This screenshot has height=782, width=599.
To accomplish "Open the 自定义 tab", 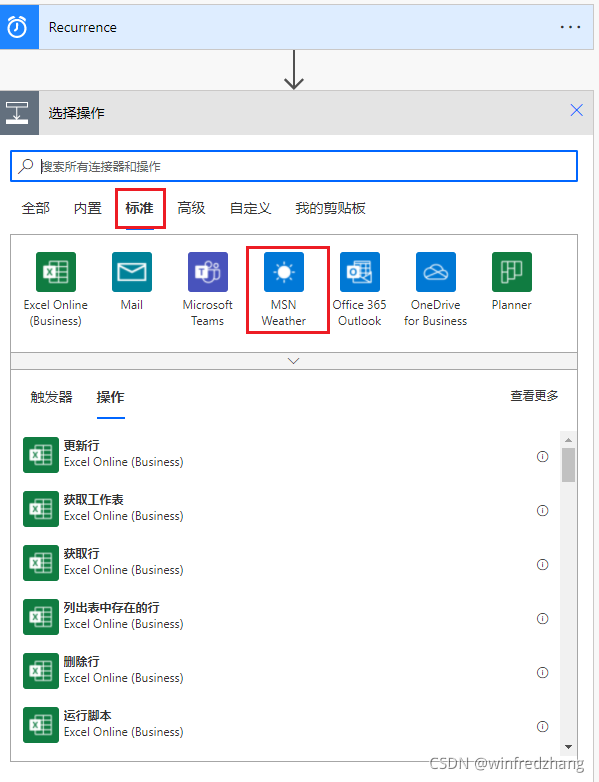I will 250,208.
